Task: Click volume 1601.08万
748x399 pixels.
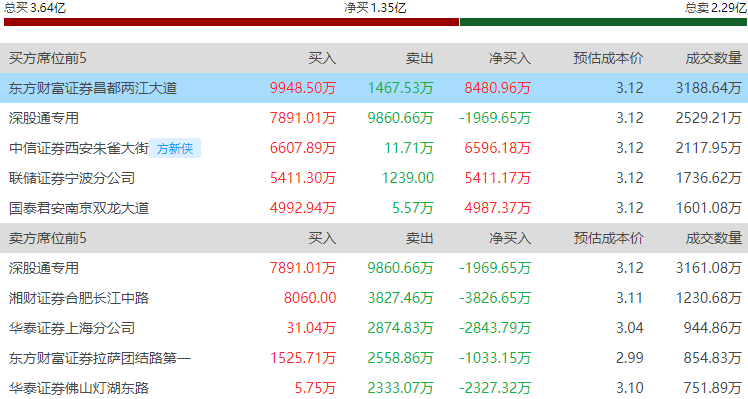Action: tap(709, 208)
